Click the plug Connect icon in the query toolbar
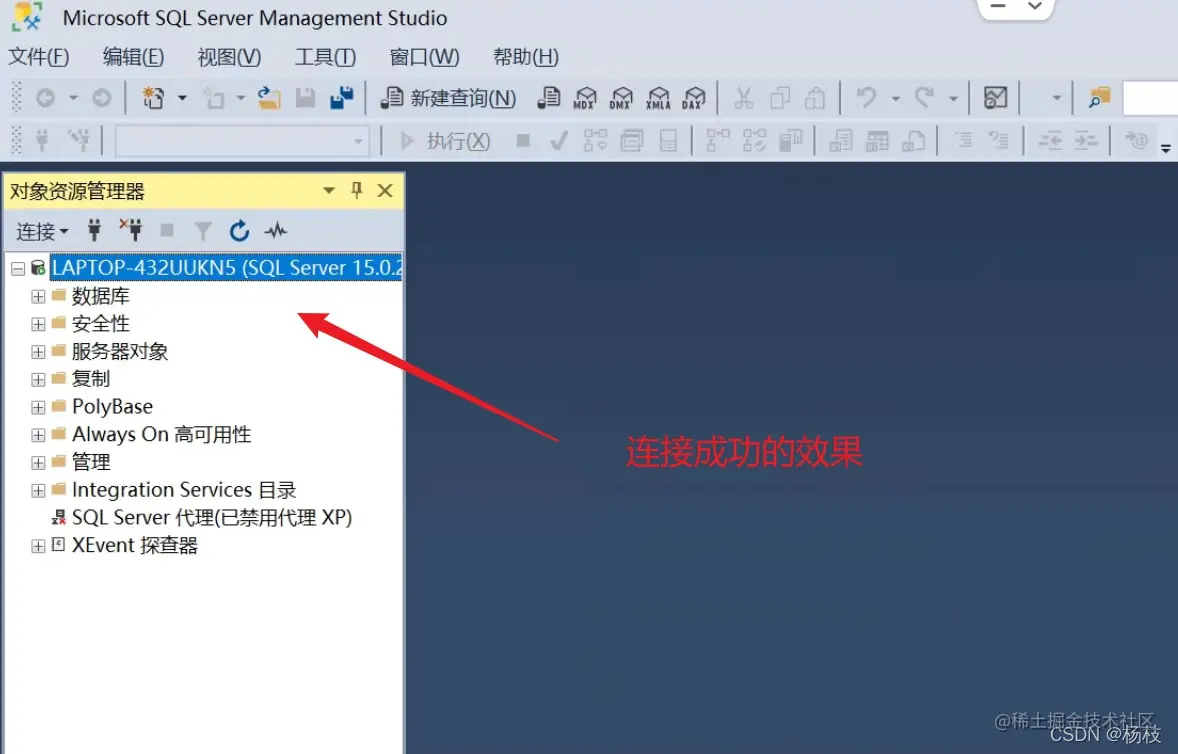Viewport: 1178px width, 754px height. click(x=42, y=140)
